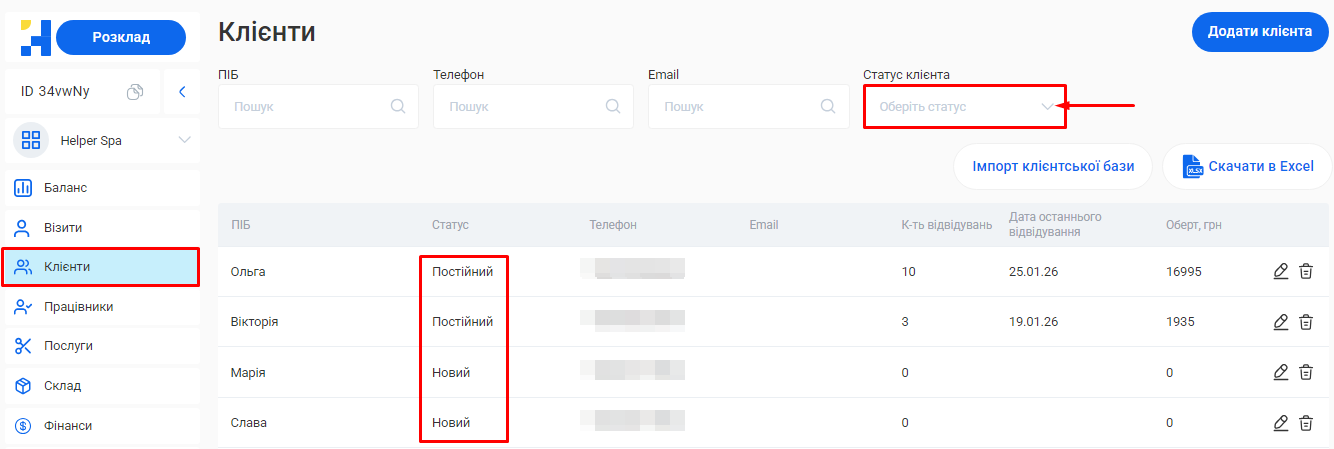Image resolution: width=1334 pixels, height=449 pixels.
Task: Open the Статус клієнта dropdown
Action: 964,107
